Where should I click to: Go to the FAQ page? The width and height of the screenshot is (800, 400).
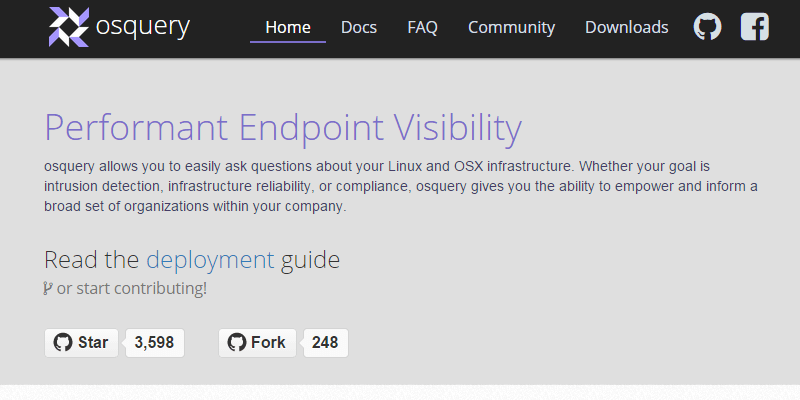(x=422, y=28)
